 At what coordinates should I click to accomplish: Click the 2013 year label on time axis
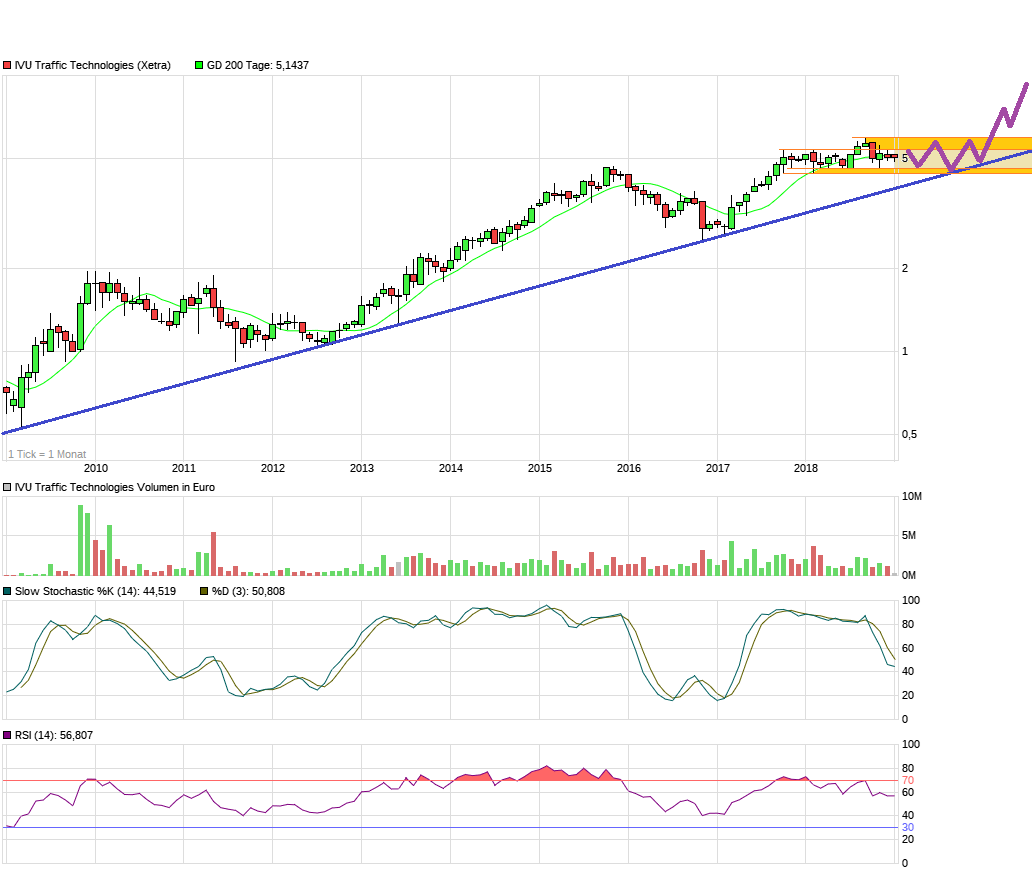[x=361, y=468]
